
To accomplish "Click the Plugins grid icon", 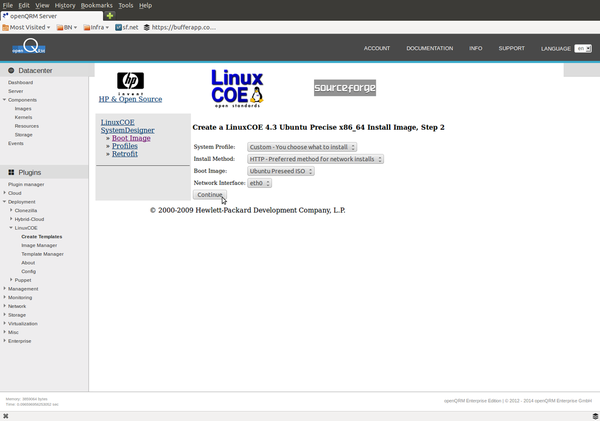I will (x=11, y=172).
